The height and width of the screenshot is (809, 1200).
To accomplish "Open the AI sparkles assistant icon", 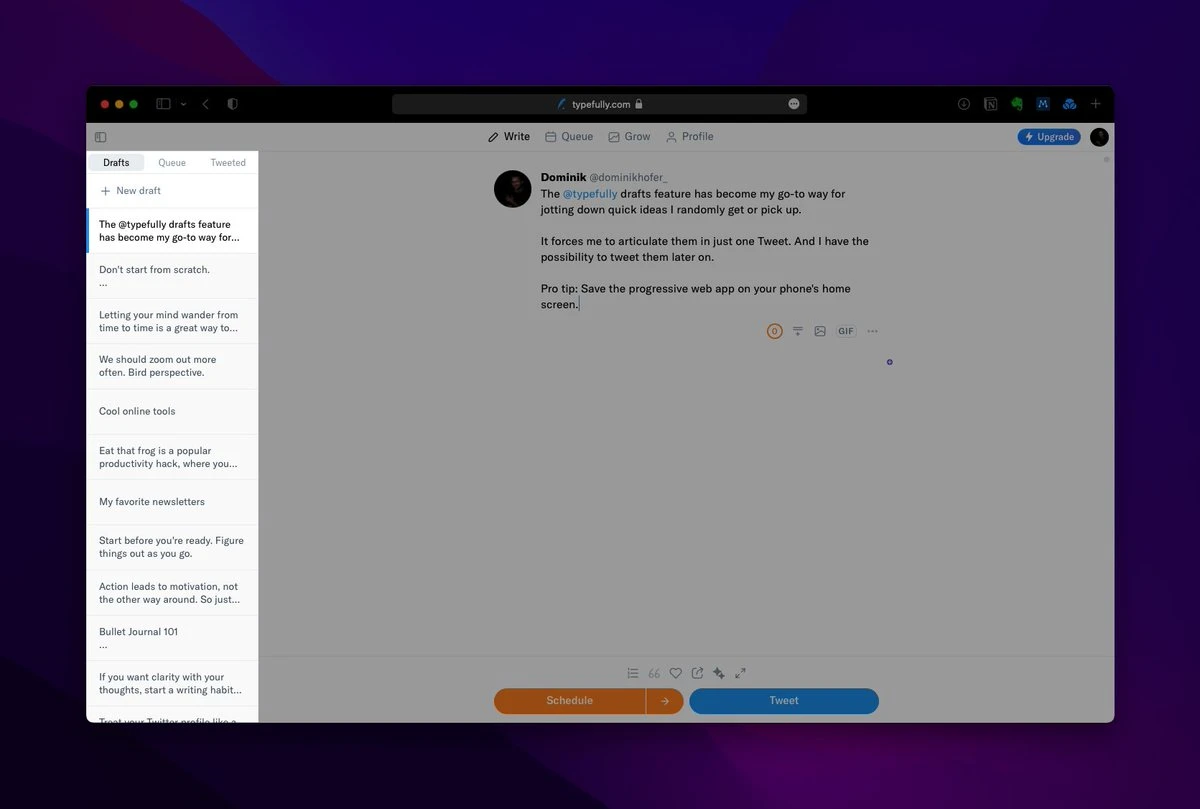I will click(x=718, y=673).
